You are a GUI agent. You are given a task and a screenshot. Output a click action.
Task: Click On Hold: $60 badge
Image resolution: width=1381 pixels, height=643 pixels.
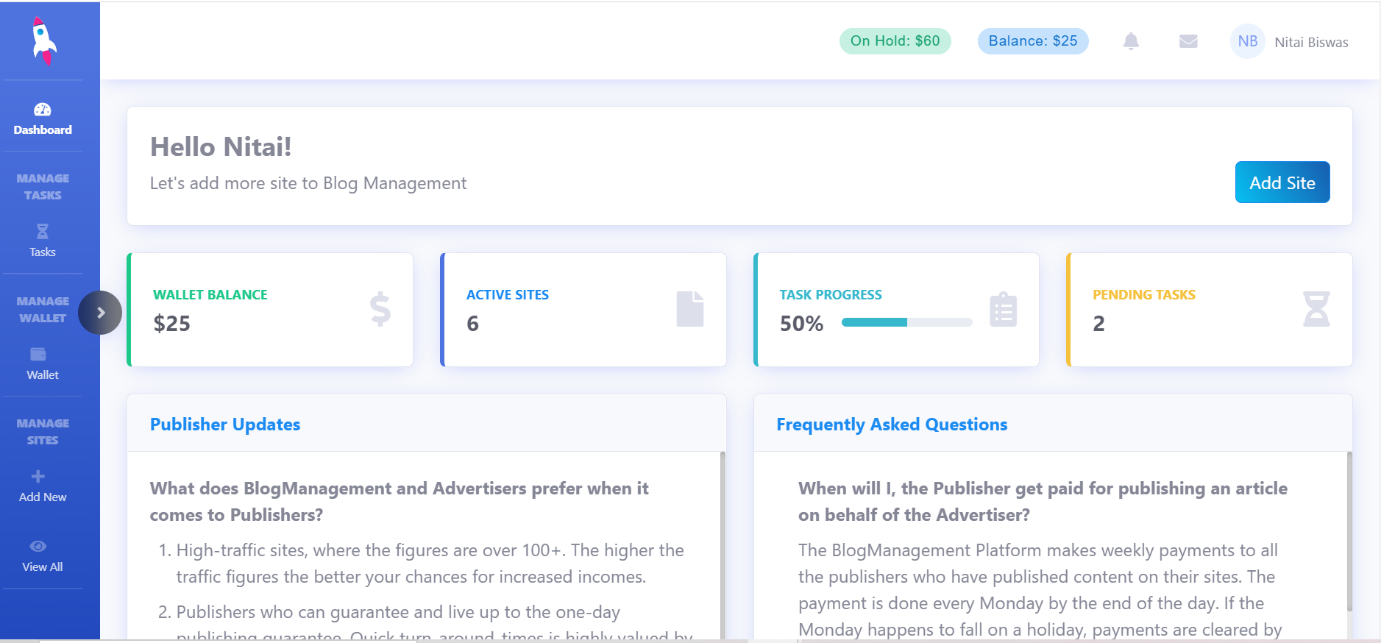pos(895,41)
